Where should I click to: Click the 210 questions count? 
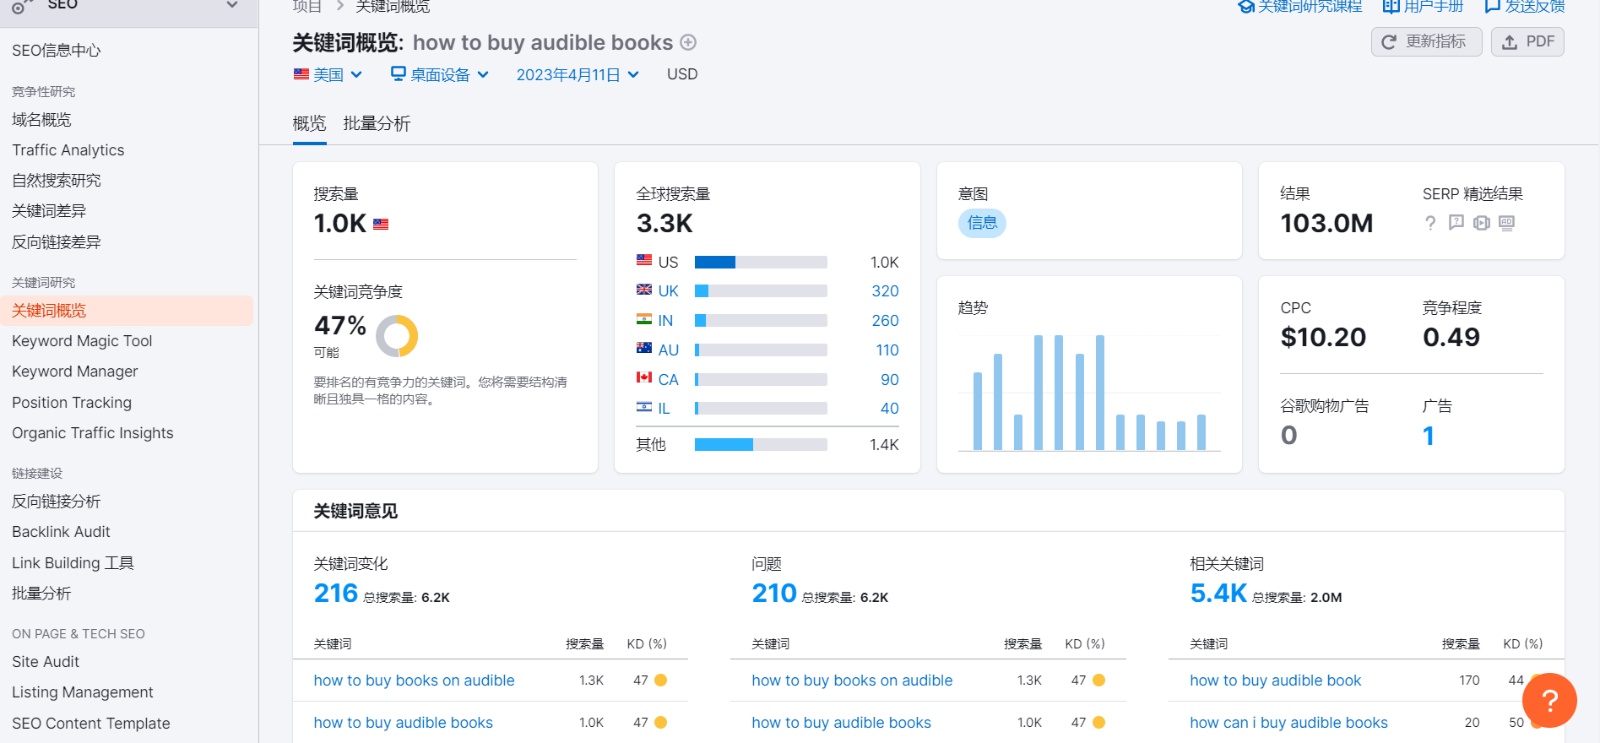pos(774,593)
